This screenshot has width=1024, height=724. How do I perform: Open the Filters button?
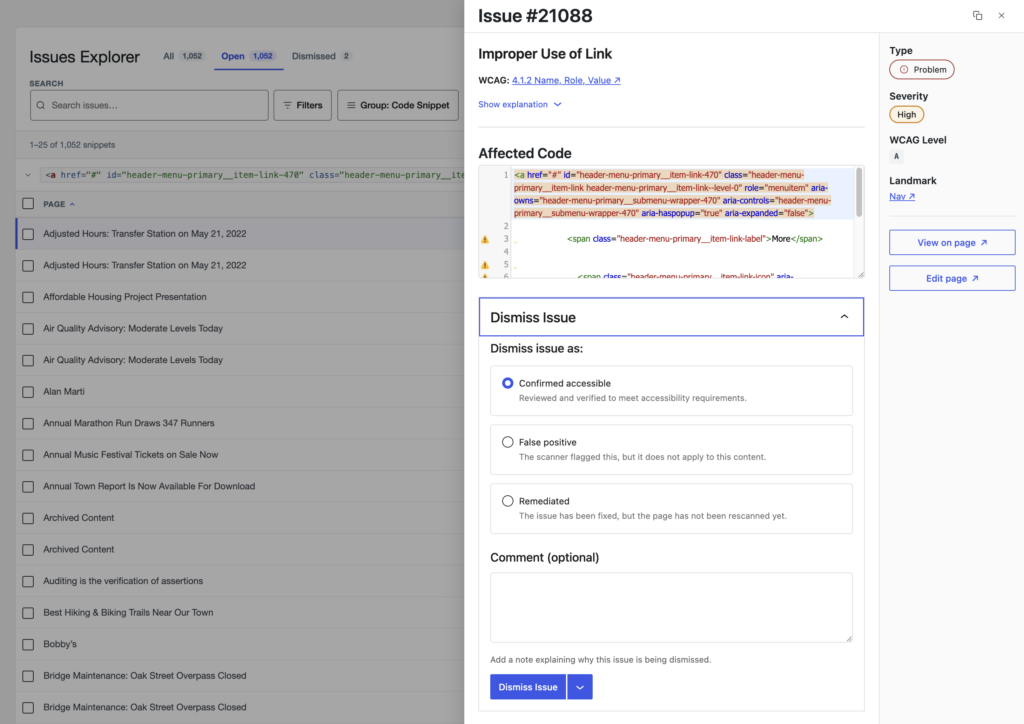[x=302, y=105]
